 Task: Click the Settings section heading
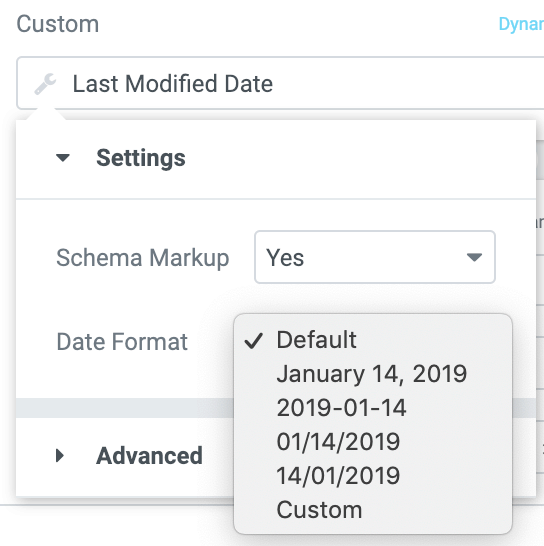coord(141,158)
